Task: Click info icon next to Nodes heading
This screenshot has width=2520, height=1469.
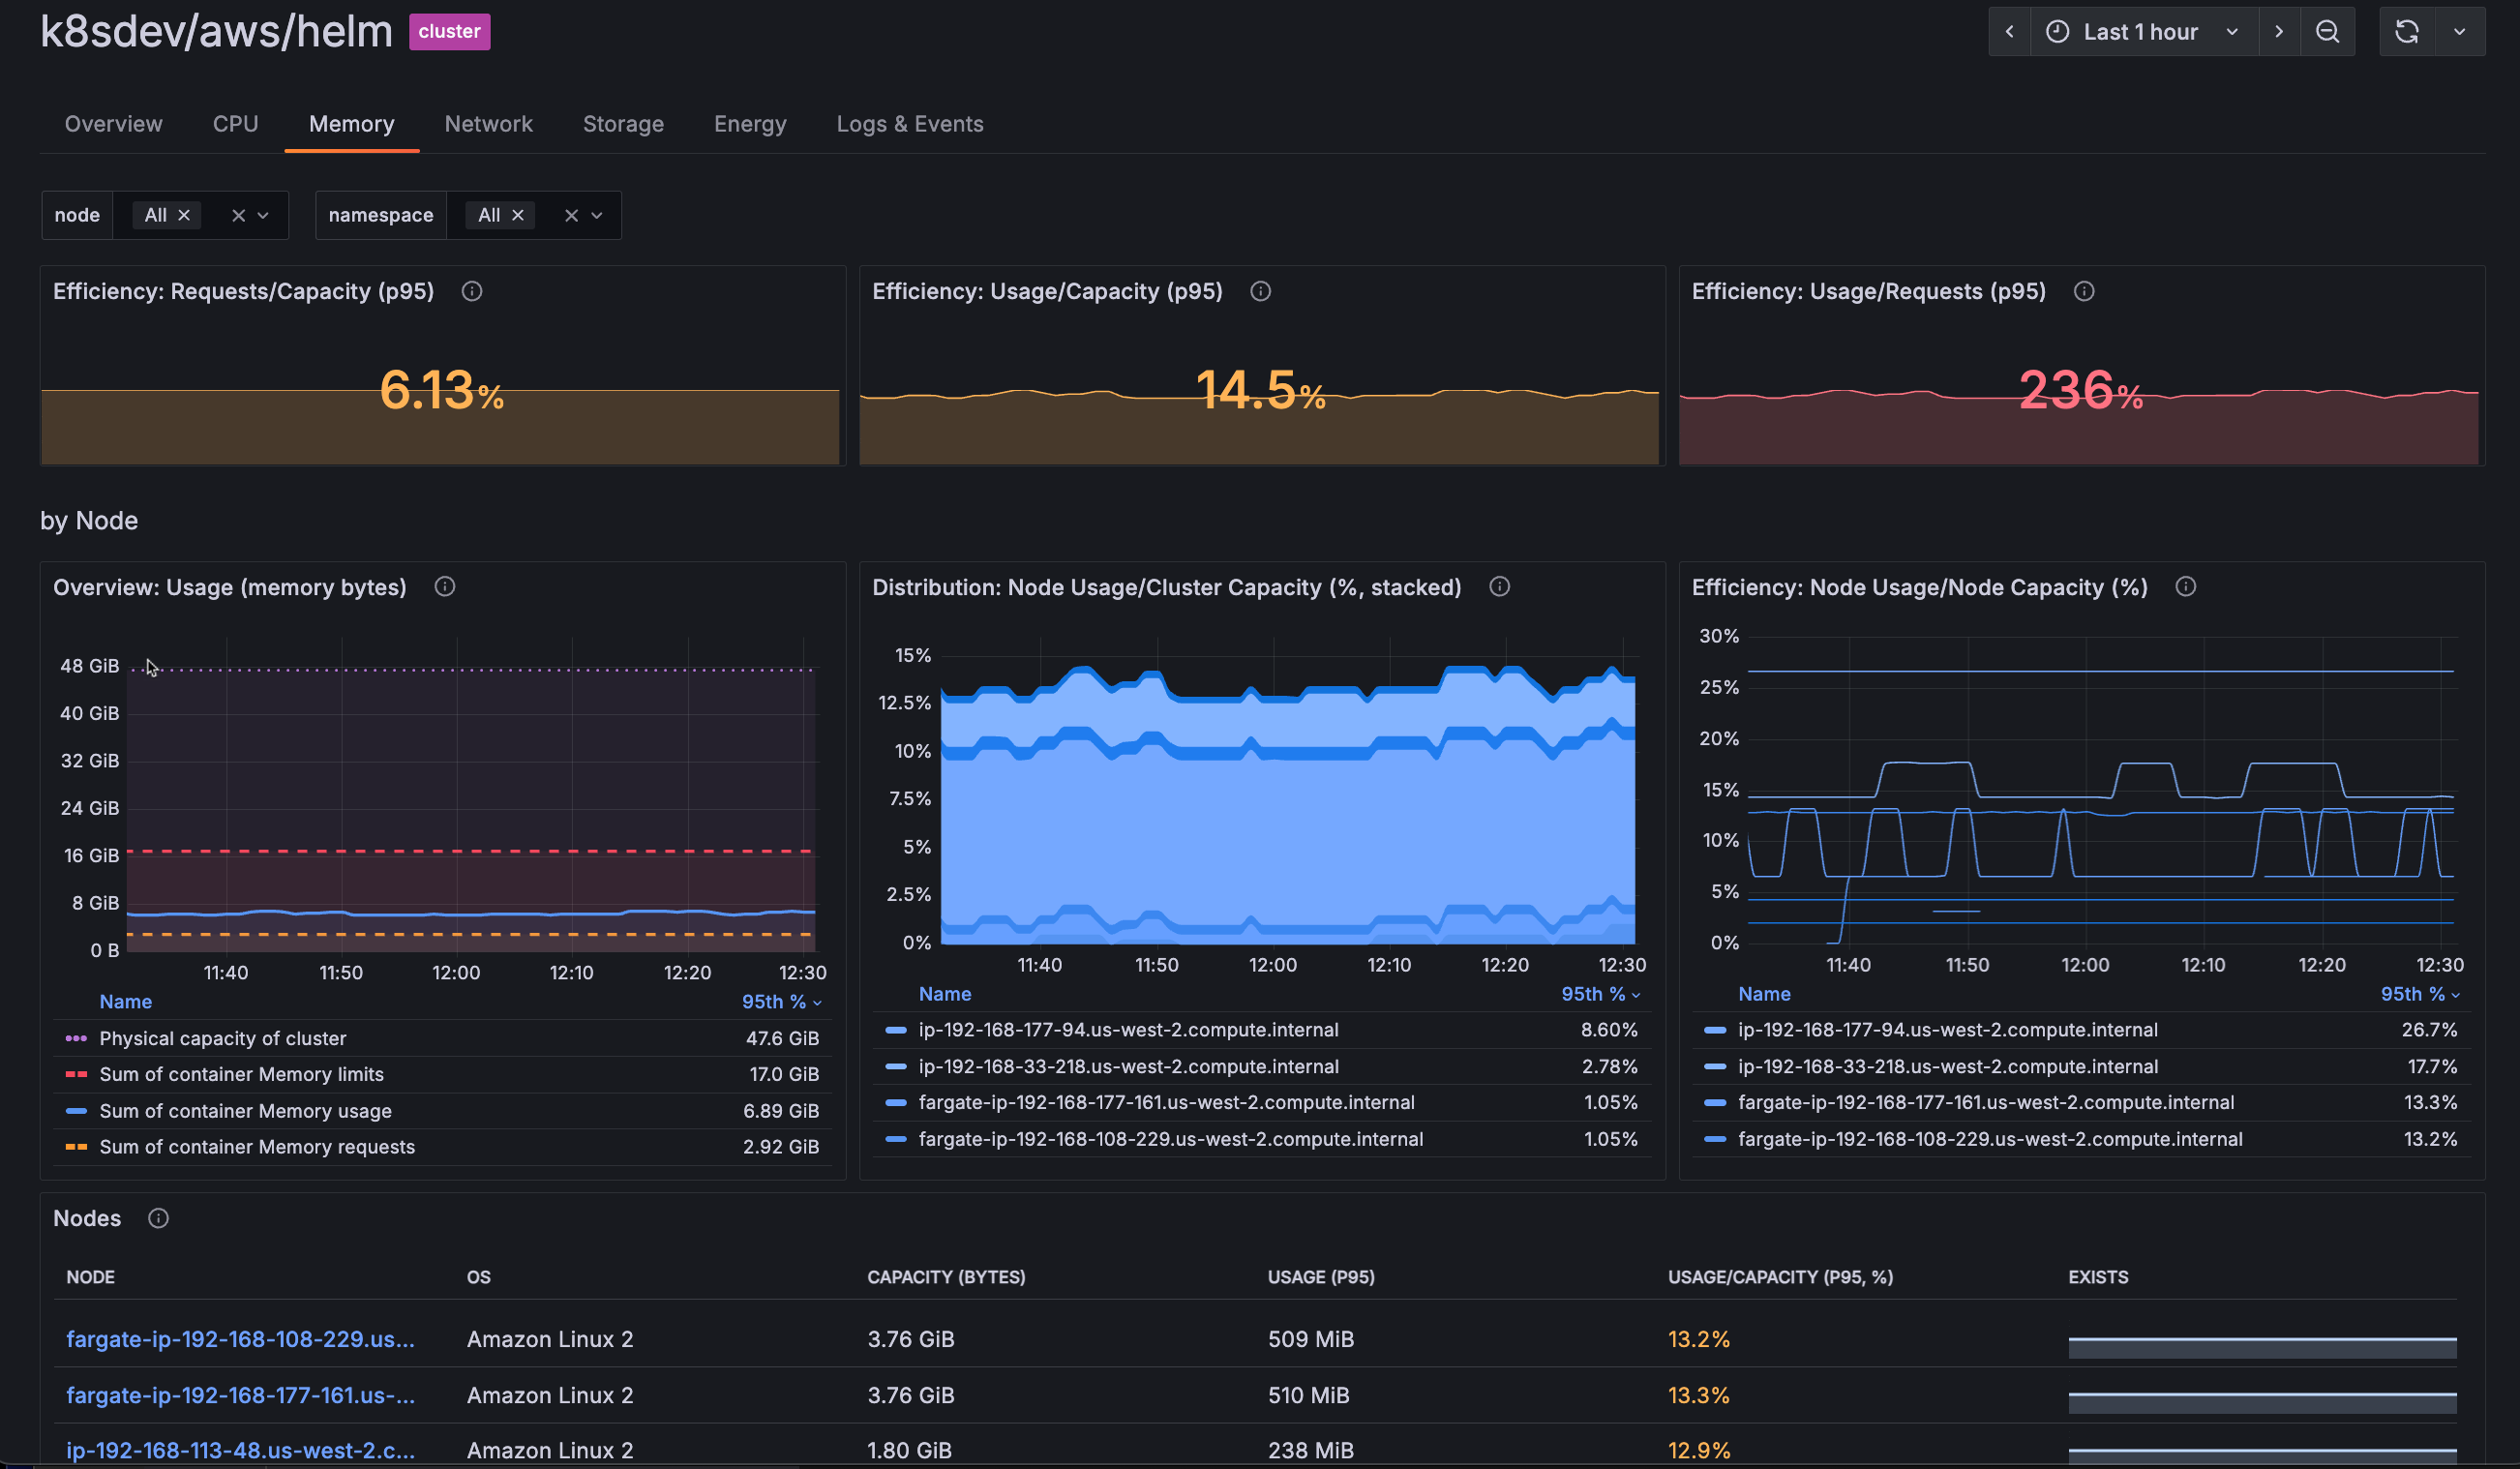Action: [158, 1218]
